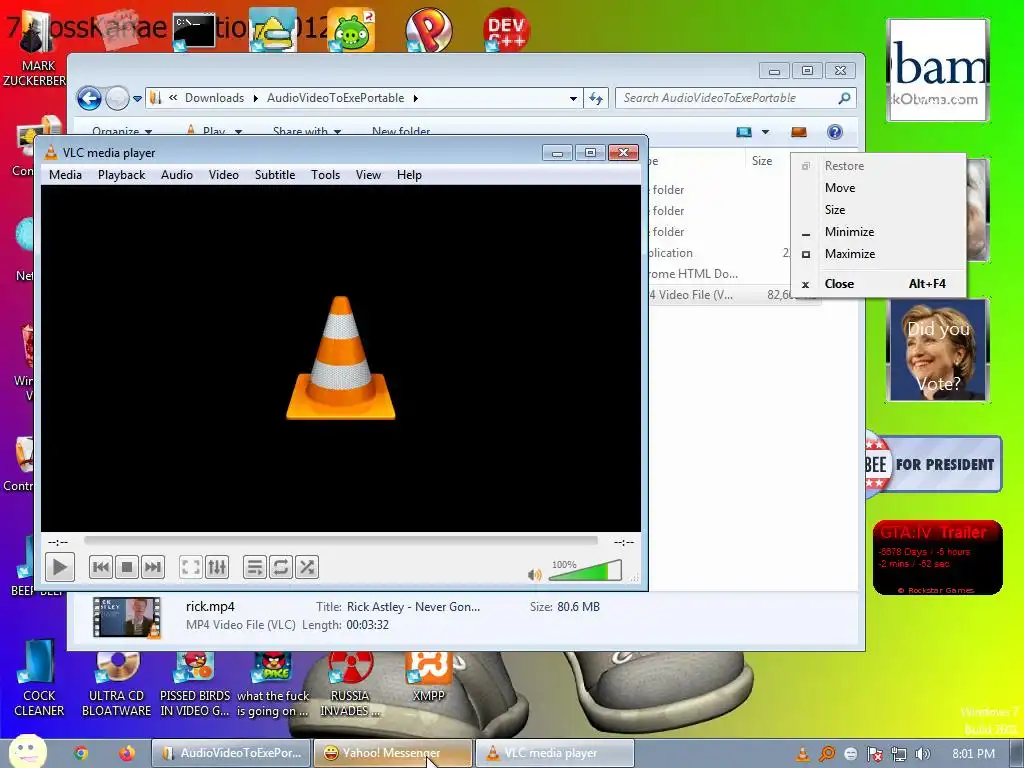The image size is (1024, 768).
Task: Expand the arrow after AudioVideoToExePortable in path
Action: (x=415, y=99)
